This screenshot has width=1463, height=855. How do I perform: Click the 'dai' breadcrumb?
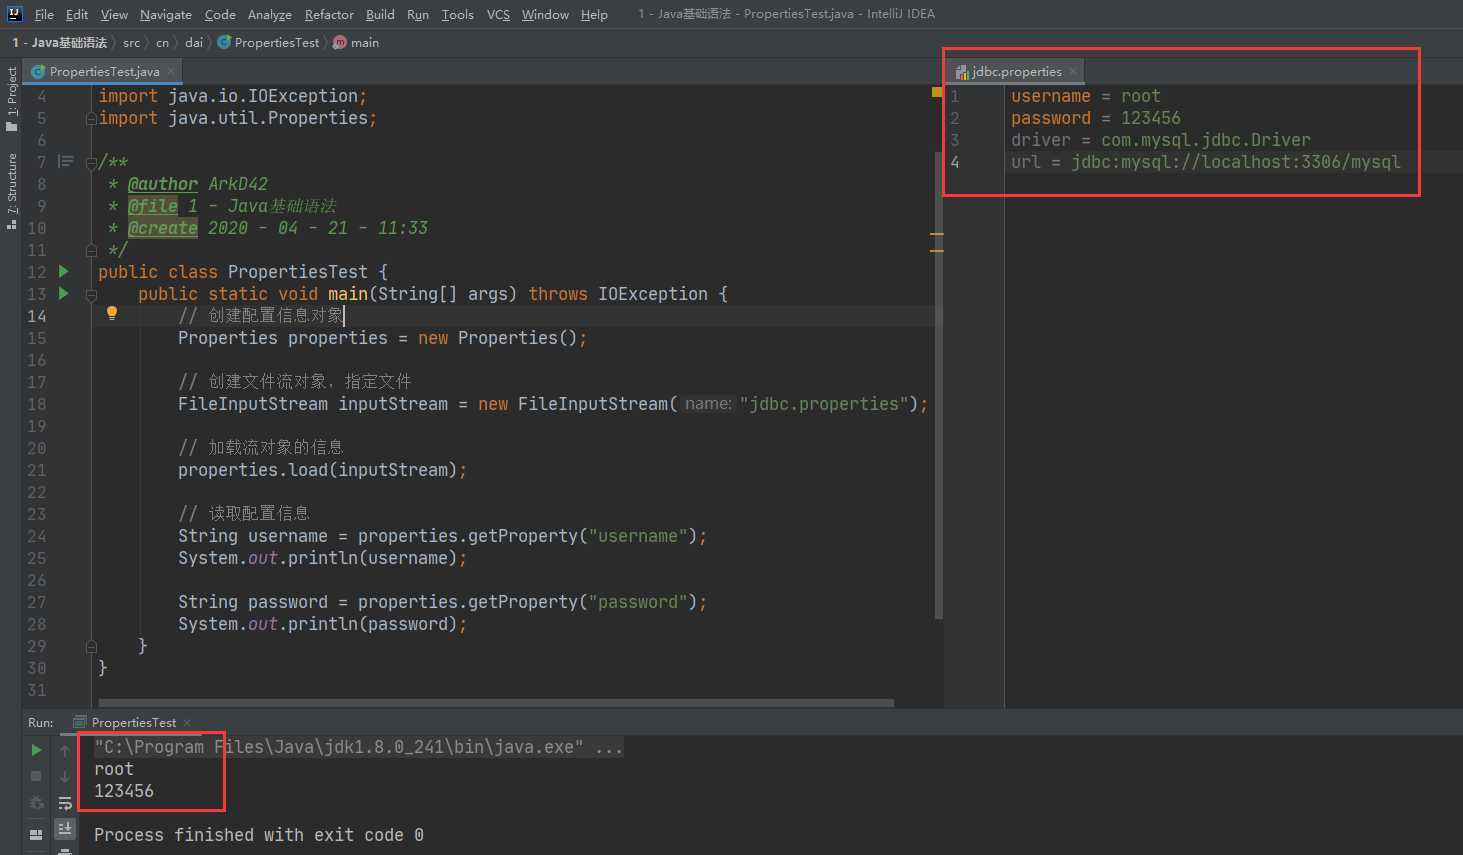(x=193, y=42)
